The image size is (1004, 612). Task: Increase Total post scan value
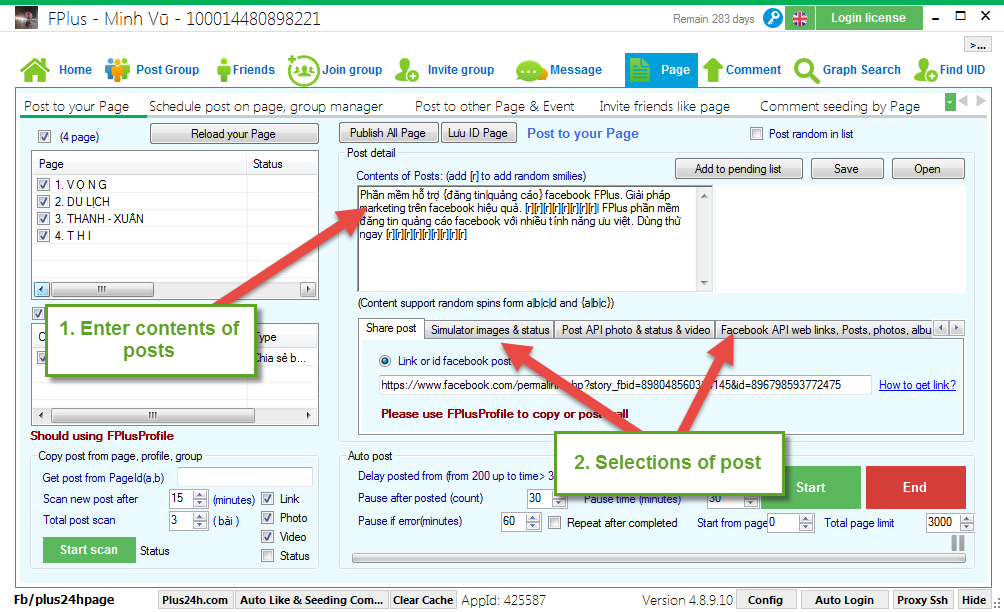click(x=200, y=517)
